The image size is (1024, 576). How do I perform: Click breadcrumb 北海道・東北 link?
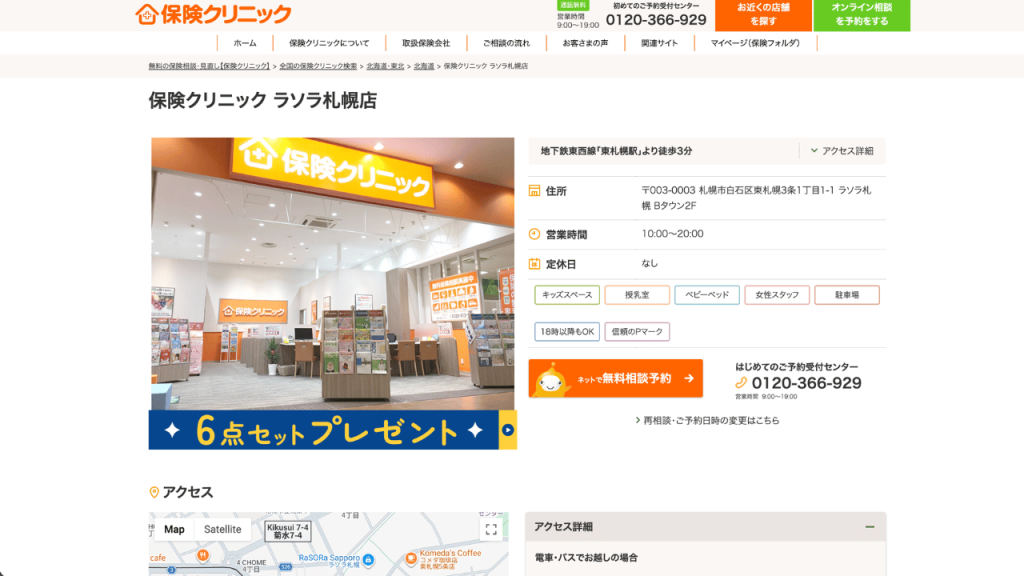385,66
